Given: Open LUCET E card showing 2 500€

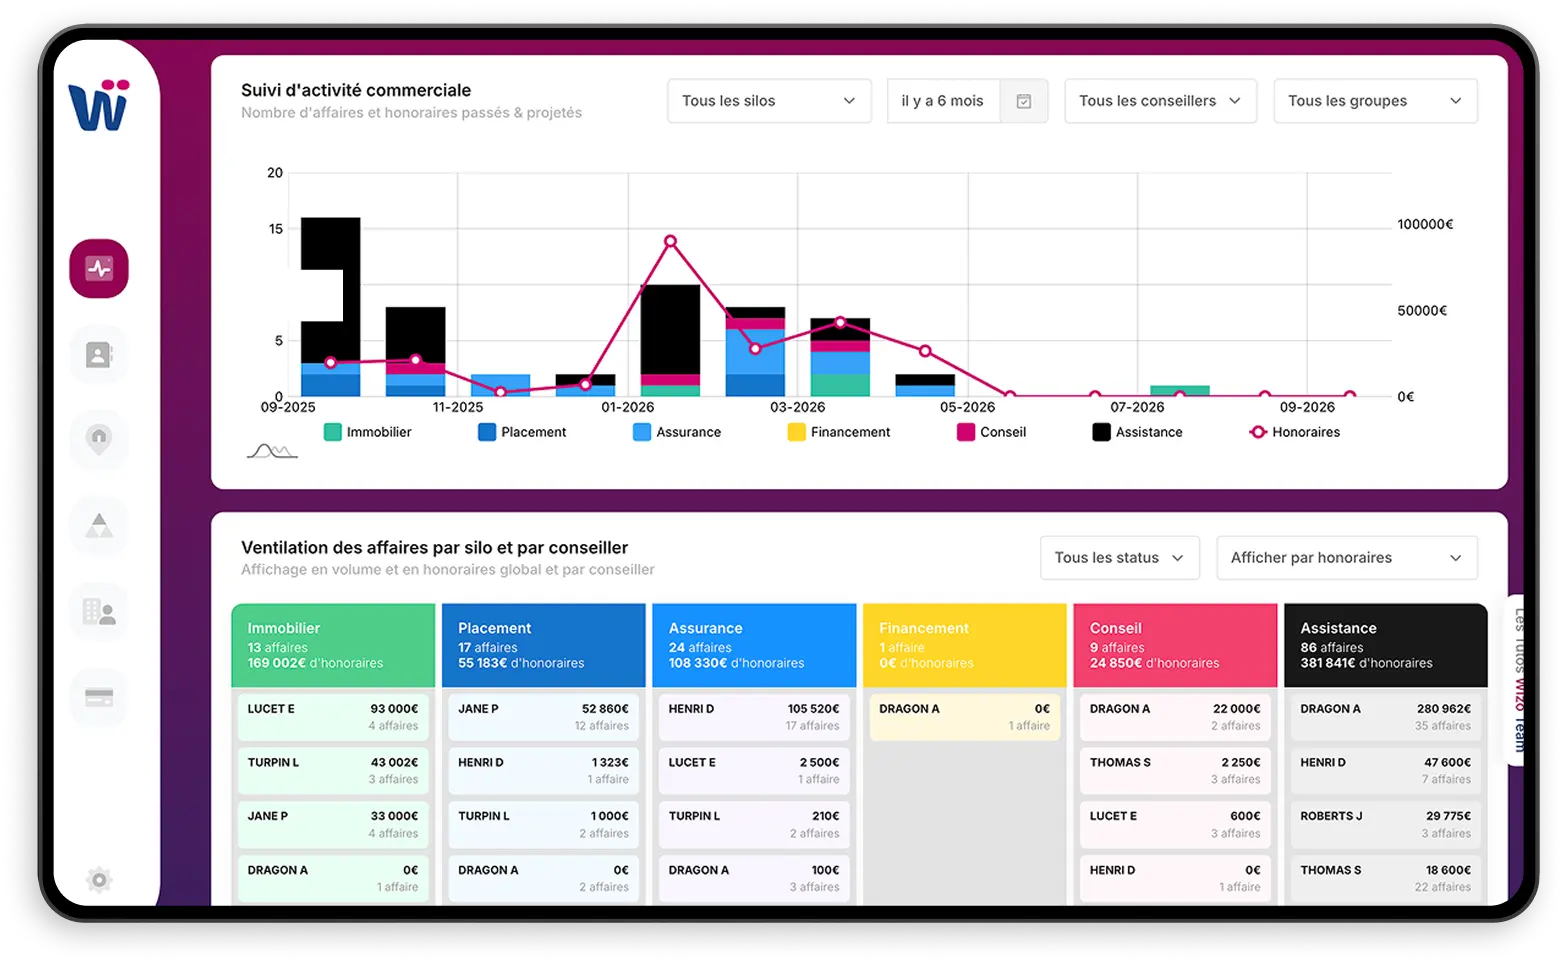Looking at the screenshot, I should pos(754,771).
